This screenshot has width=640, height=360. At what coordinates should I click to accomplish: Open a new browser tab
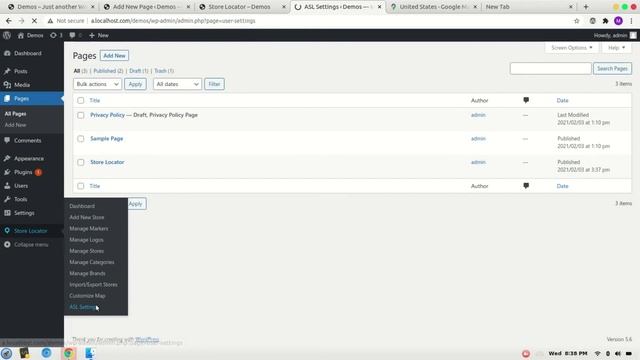point(586,7)
